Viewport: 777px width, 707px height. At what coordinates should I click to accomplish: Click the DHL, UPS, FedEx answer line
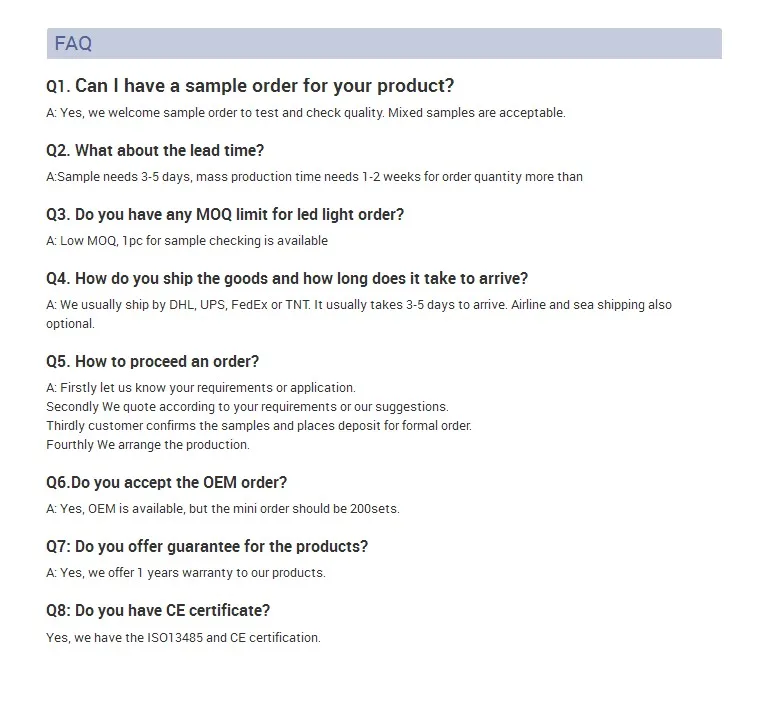pyautogui.click(x=359, y=305)
